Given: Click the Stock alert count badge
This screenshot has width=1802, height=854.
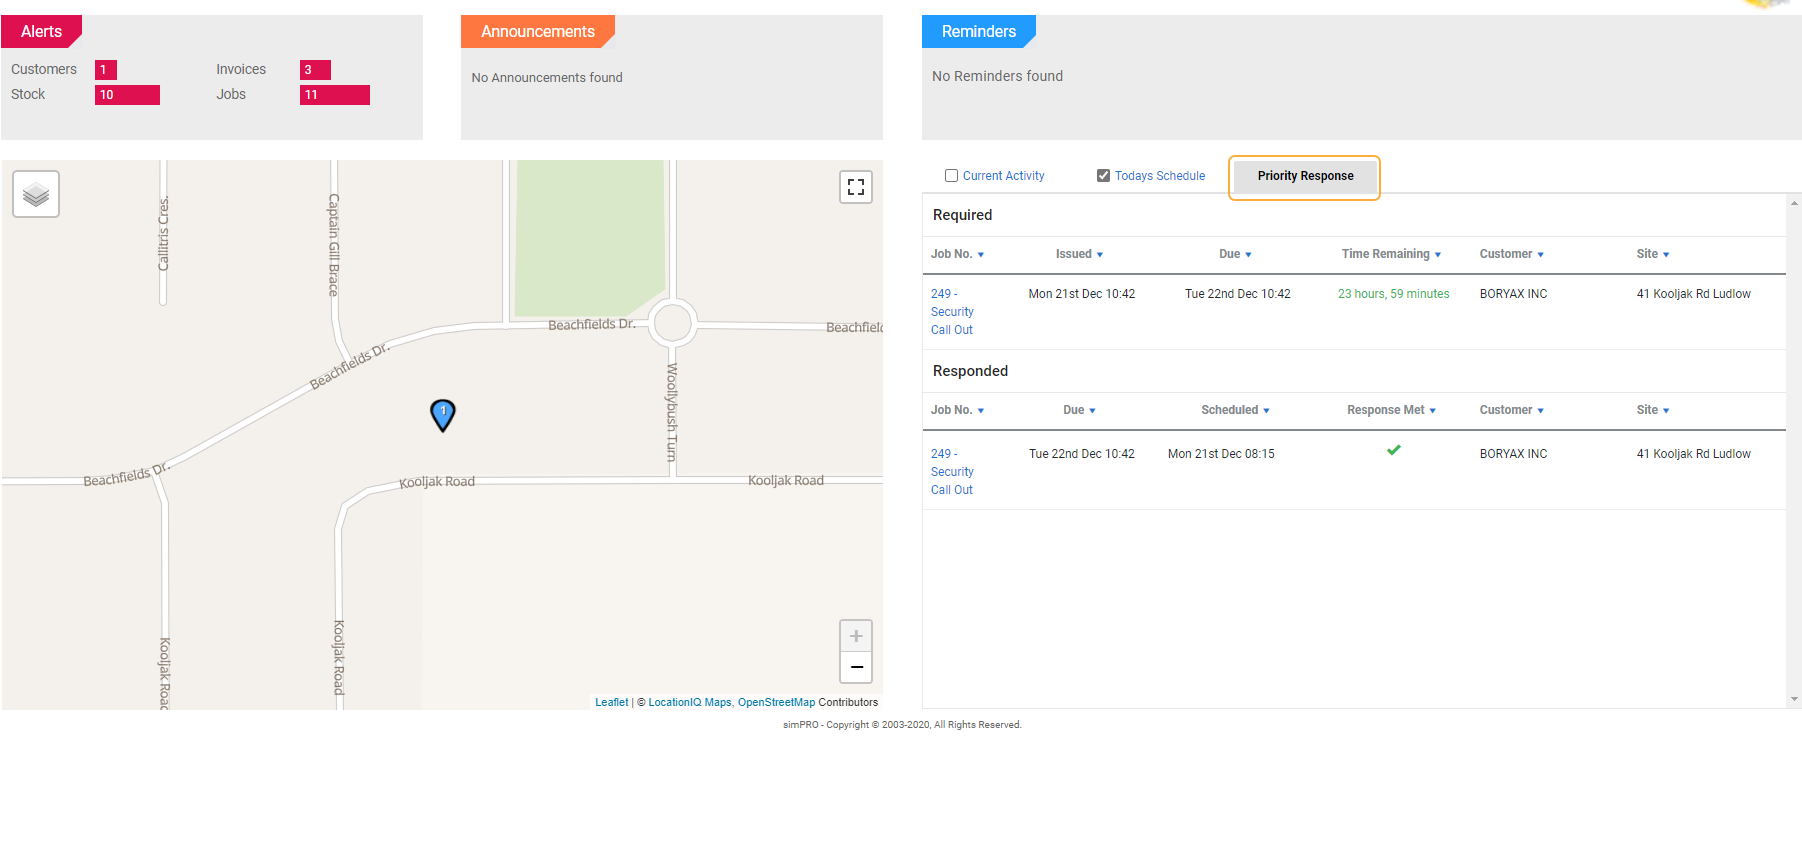Looking at the screenshot, I should 127,95.
